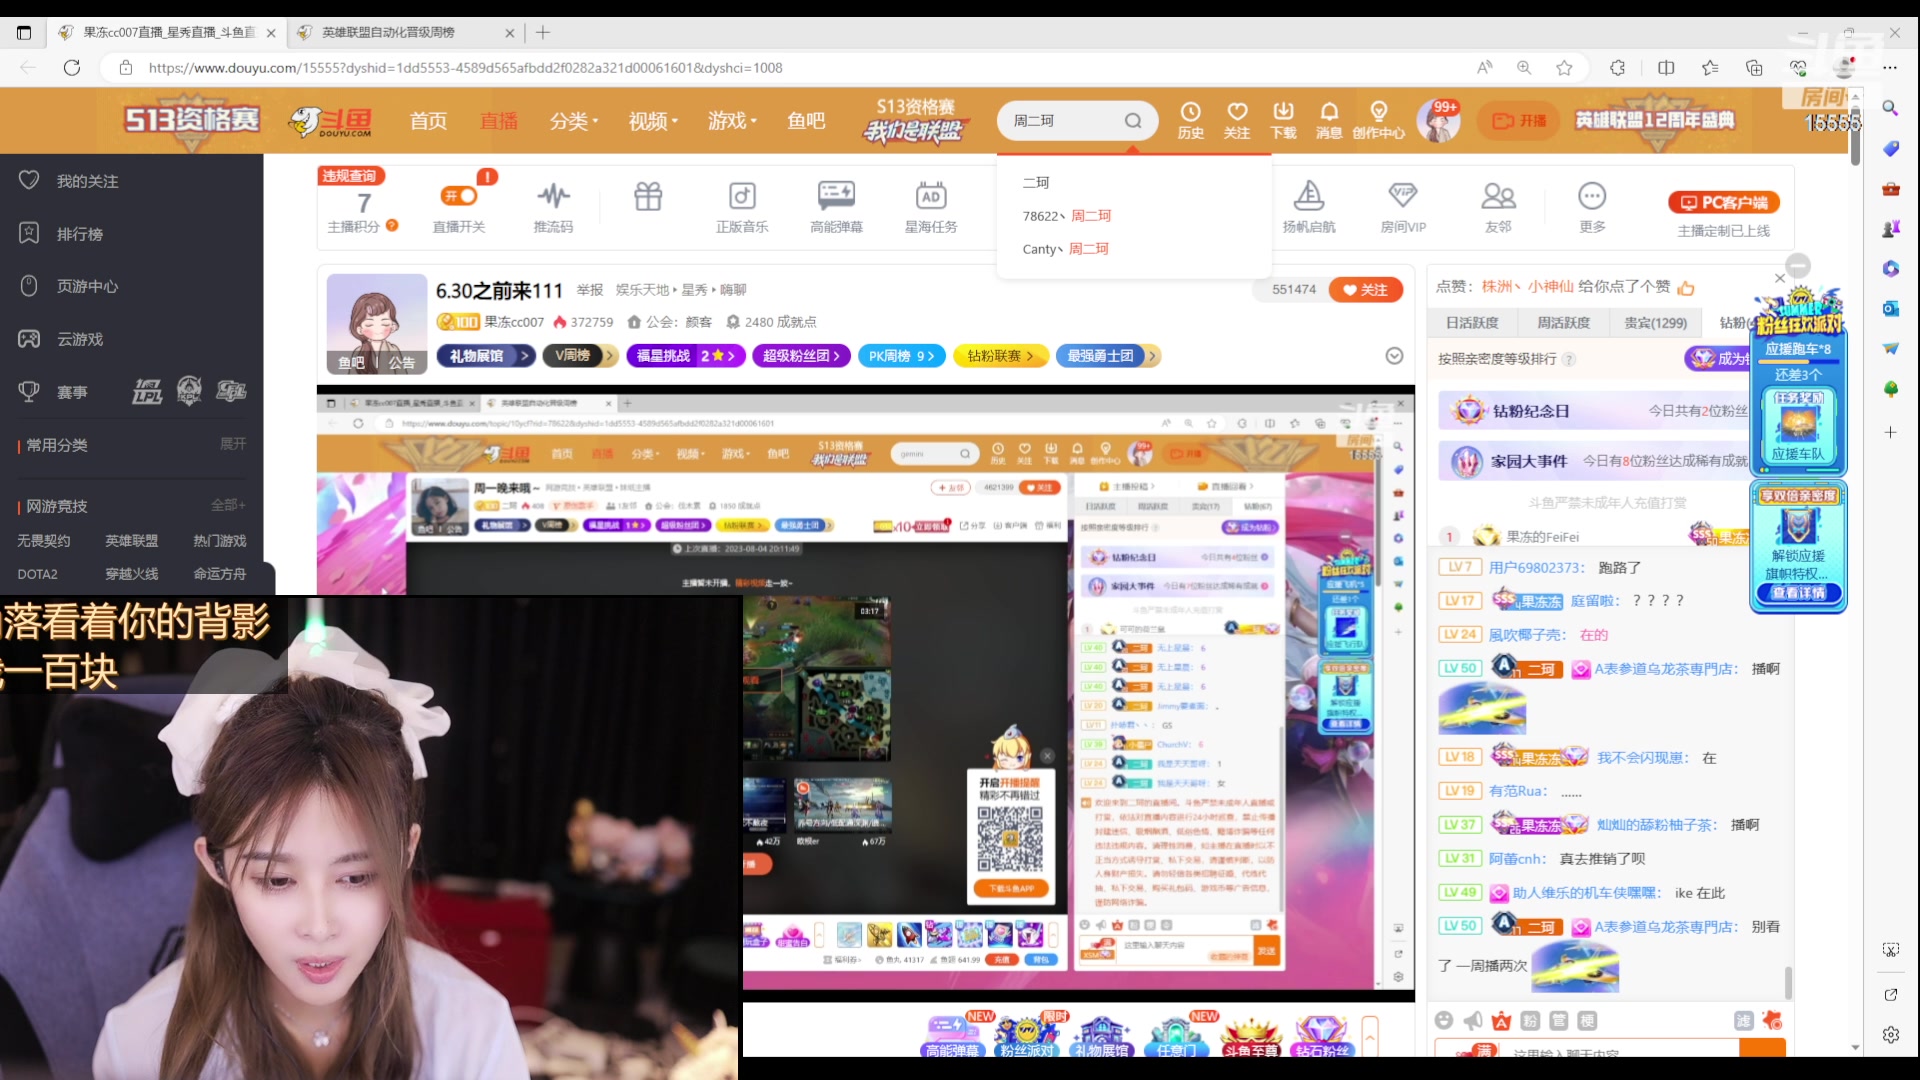Click the PC客户端 button
The image size is (1920, 1080).
tap(1723, 203)
